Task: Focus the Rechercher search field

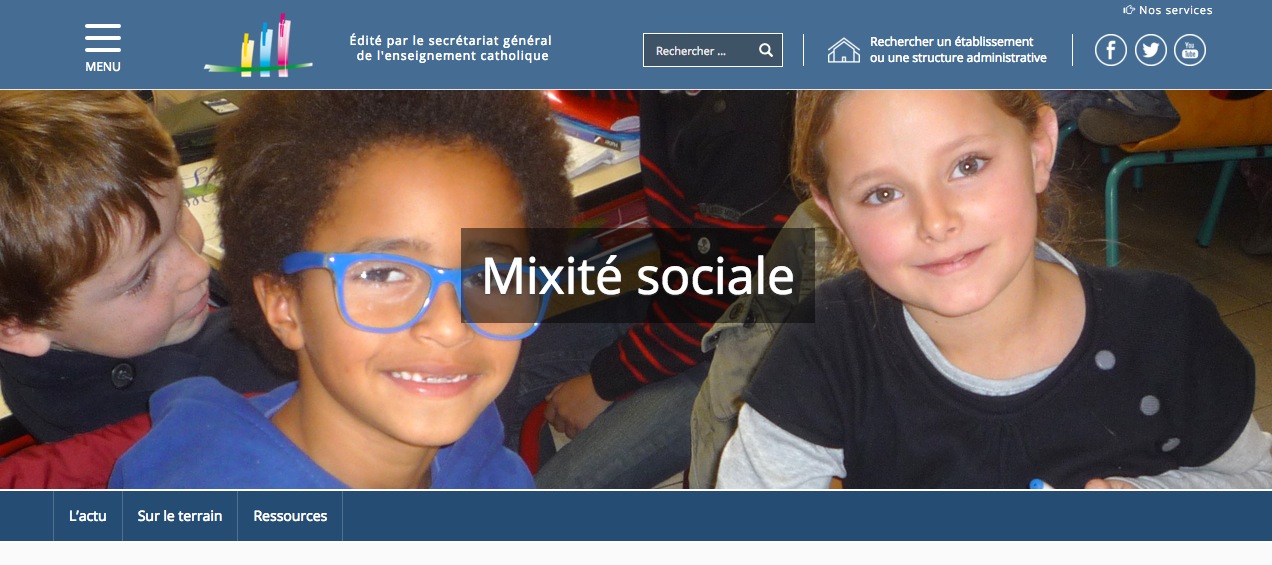Action: pos(713,50)
